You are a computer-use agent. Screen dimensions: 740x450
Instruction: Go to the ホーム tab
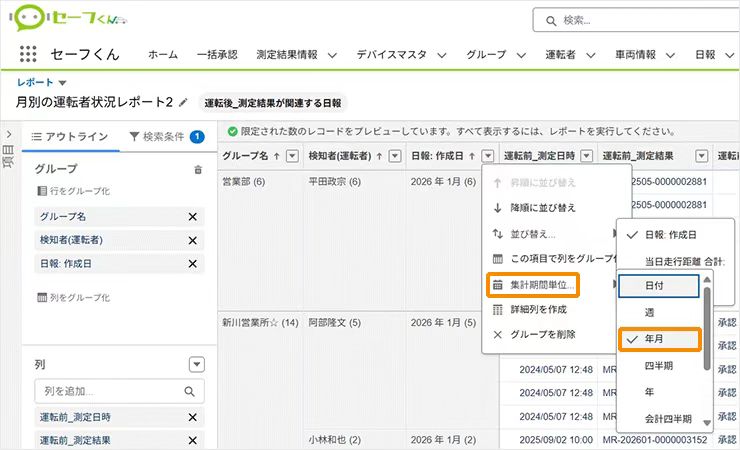coord(163,55)
